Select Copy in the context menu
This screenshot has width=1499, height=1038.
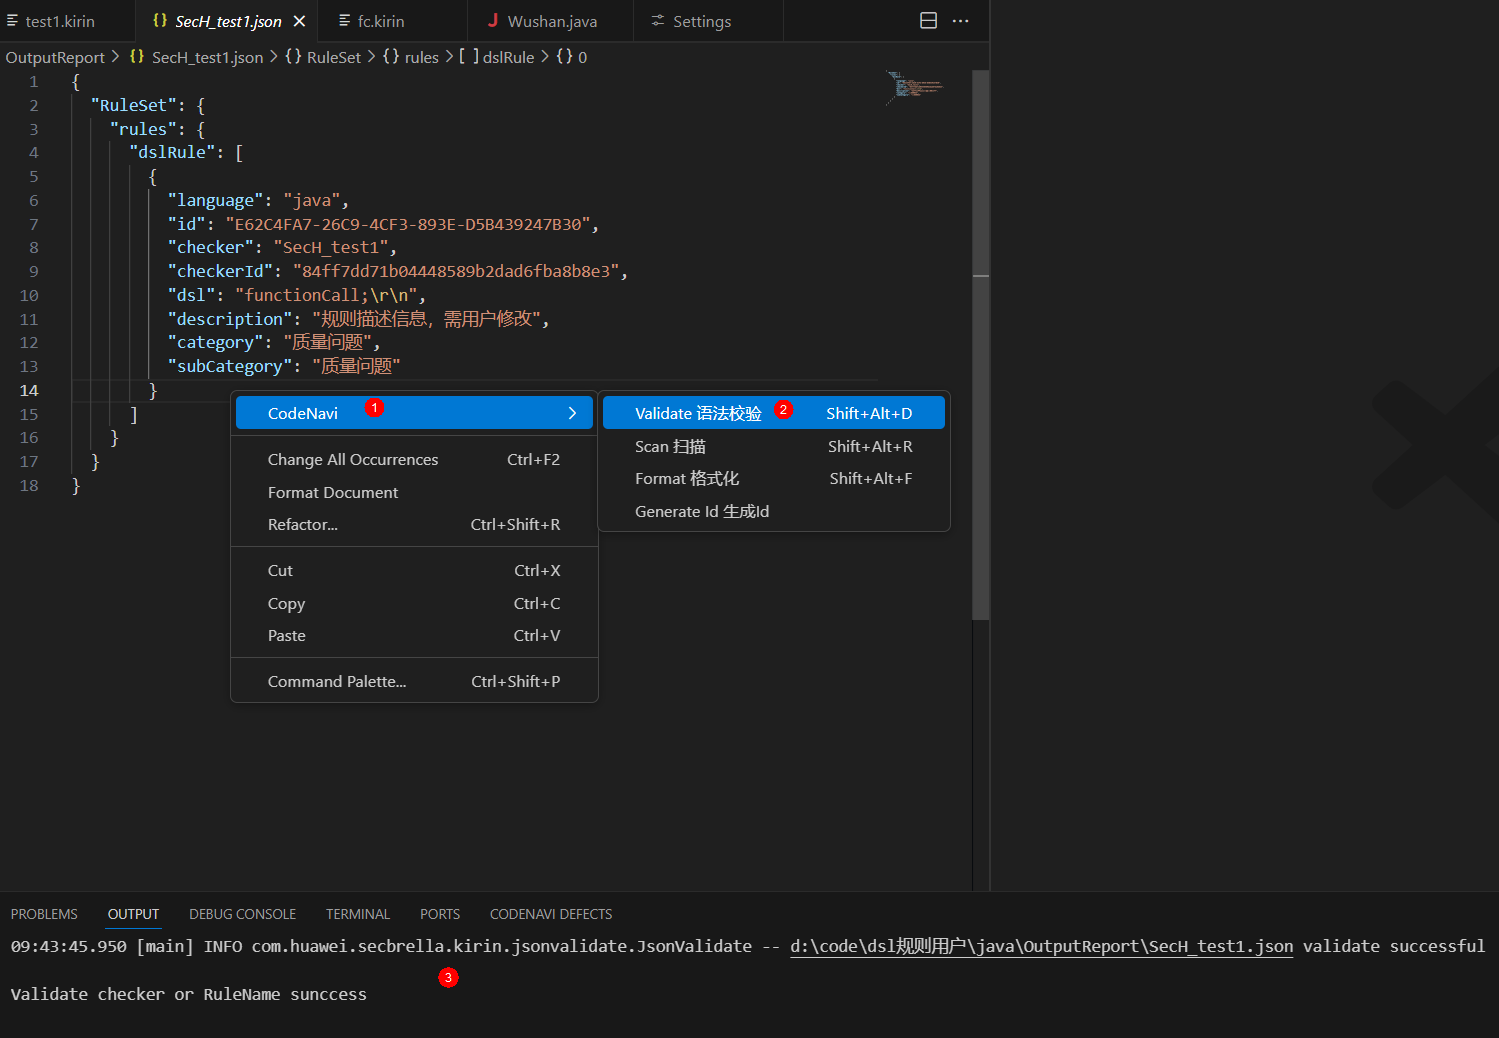point(414,603)
